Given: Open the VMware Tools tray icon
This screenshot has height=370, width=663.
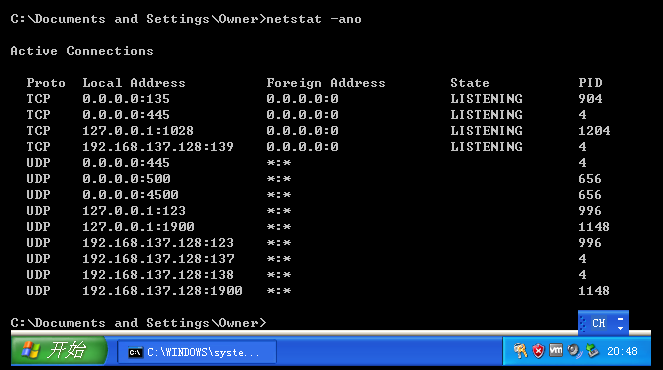Looking at the screenshot, I should (x=556, y=350).
